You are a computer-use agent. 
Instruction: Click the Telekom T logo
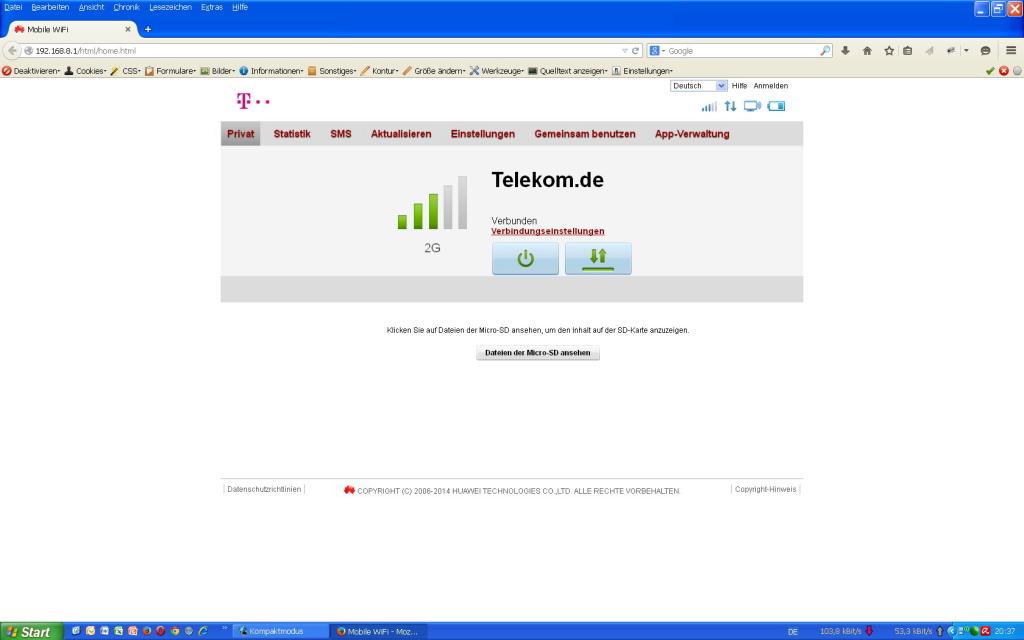point(253,101)
